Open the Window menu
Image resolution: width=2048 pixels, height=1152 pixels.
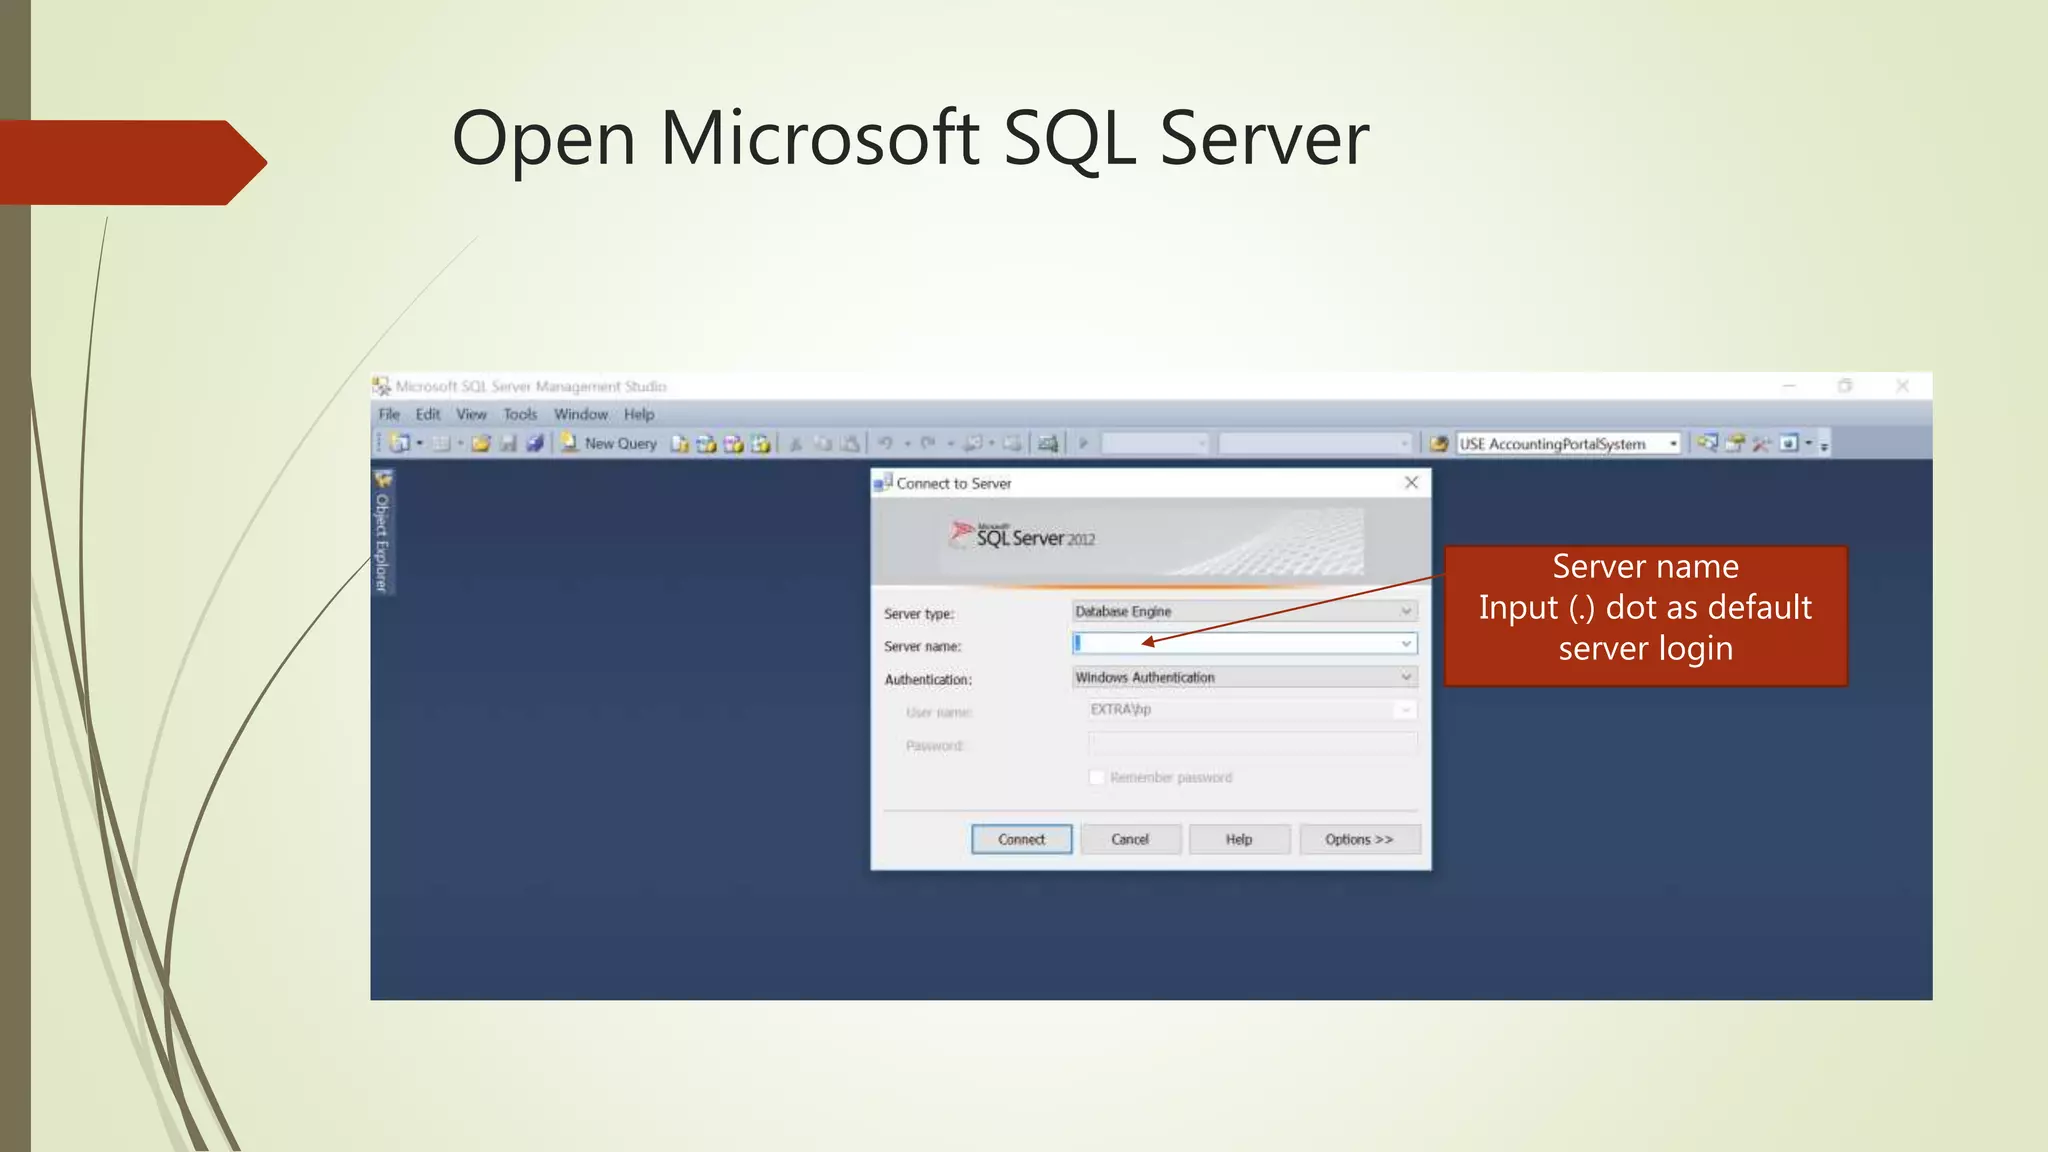tap(581, 414)
